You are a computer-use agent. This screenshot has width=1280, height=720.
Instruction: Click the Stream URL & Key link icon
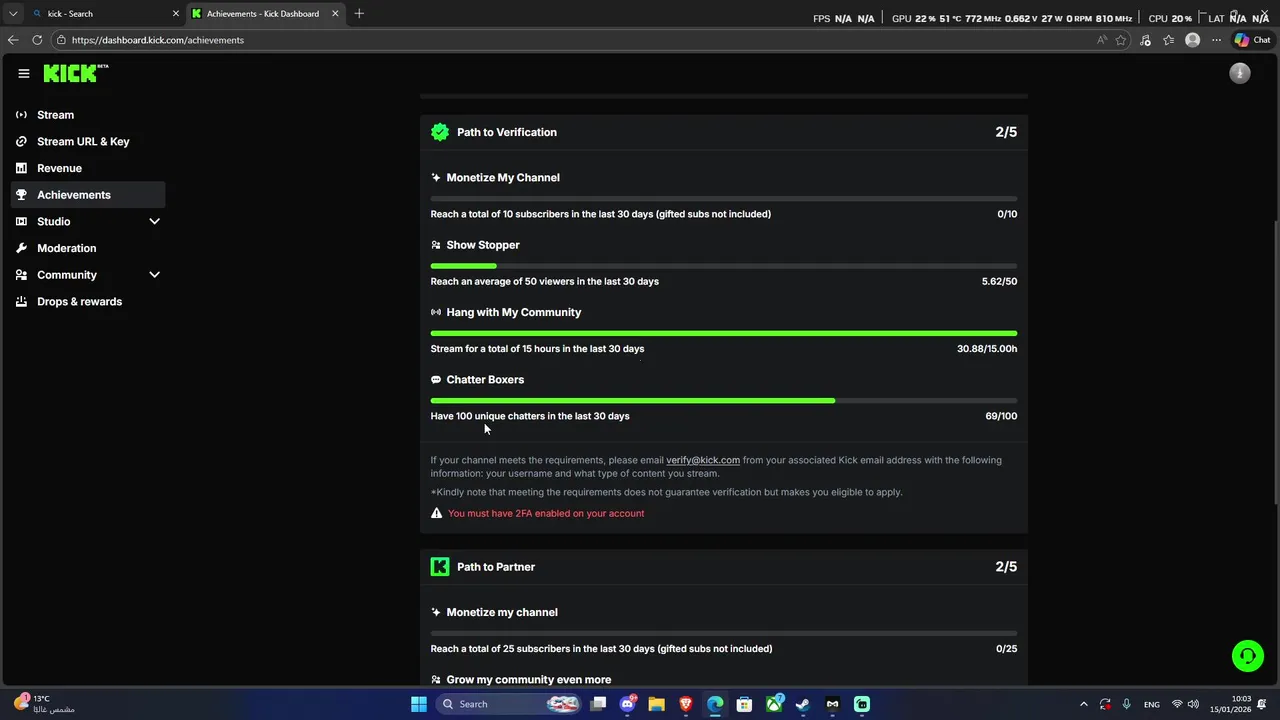[21, 141]
